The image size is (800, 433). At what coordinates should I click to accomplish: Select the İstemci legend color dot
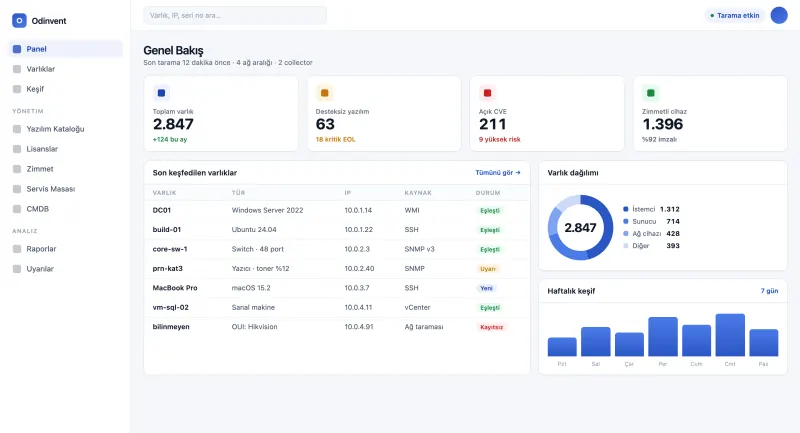(626, 209)
